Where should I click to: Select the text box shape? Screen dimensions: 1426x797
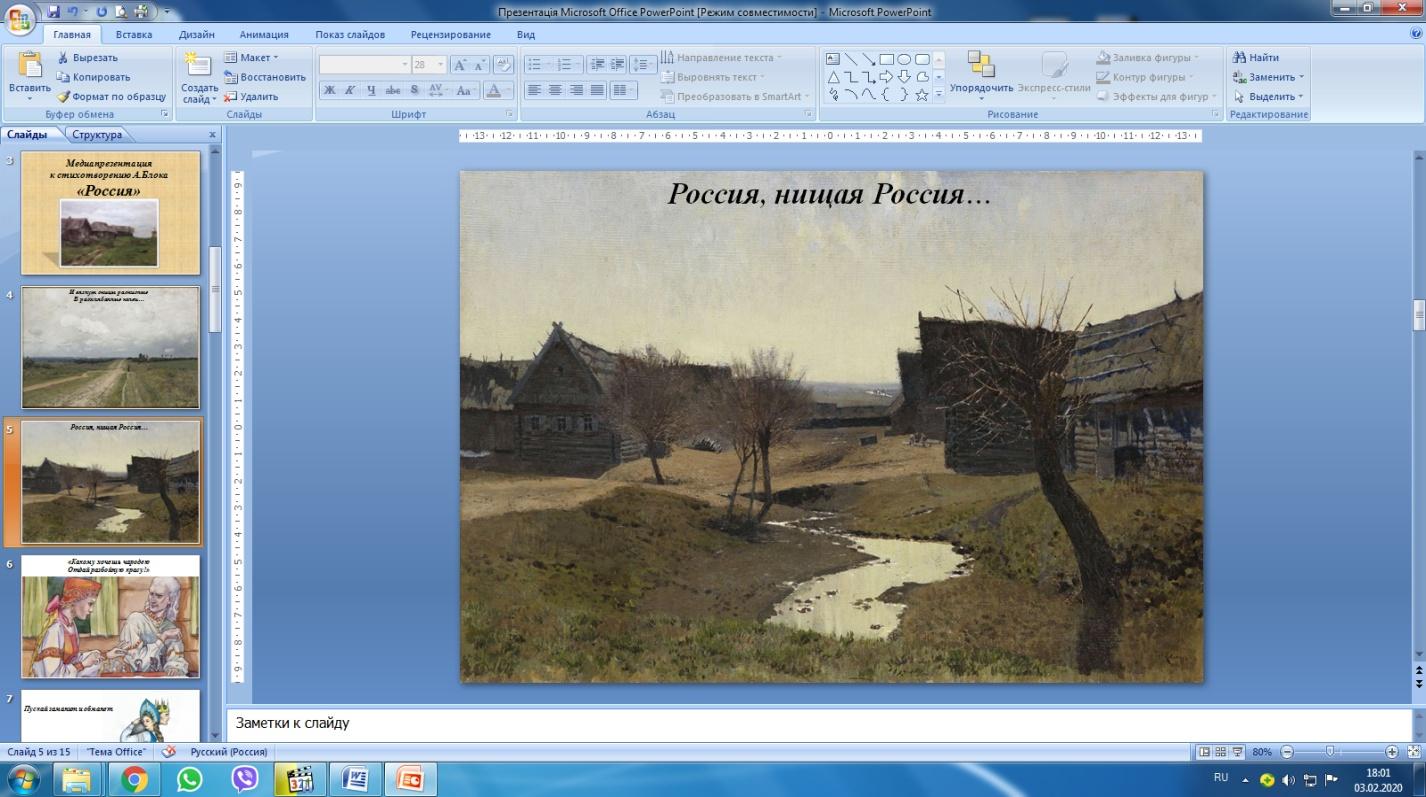pyautogui.click(x=832, y=59)
